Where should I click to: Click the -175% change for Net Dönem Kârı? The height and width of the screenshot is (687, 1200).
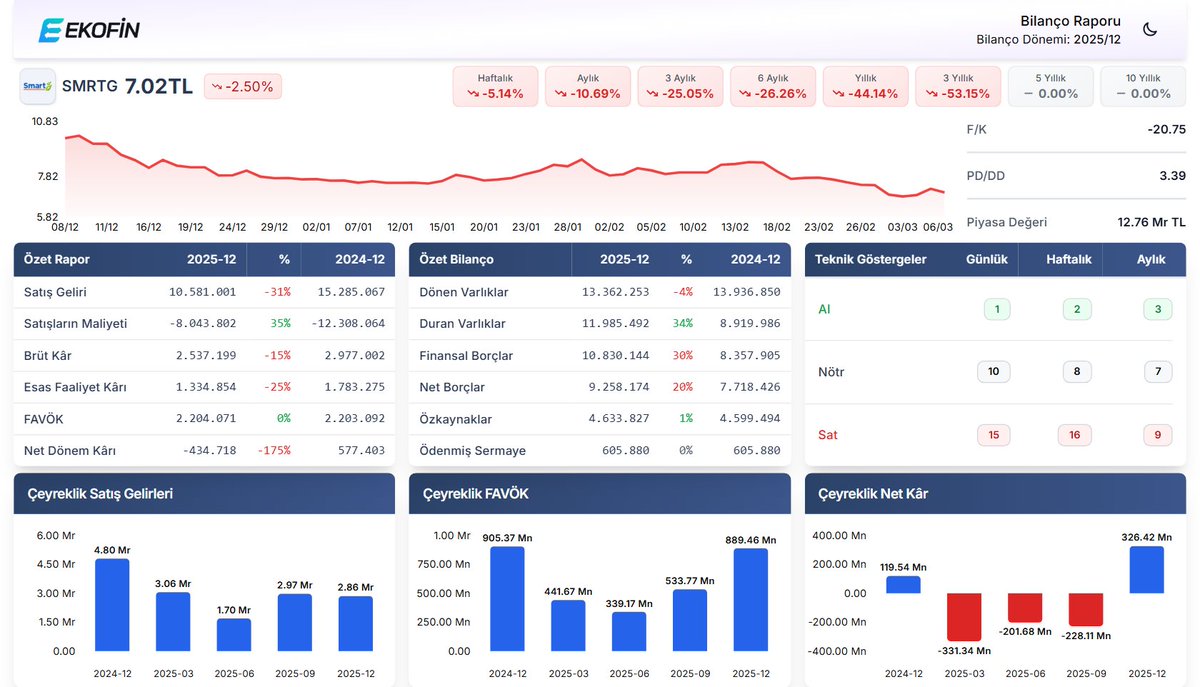click(x=273, y=451)
